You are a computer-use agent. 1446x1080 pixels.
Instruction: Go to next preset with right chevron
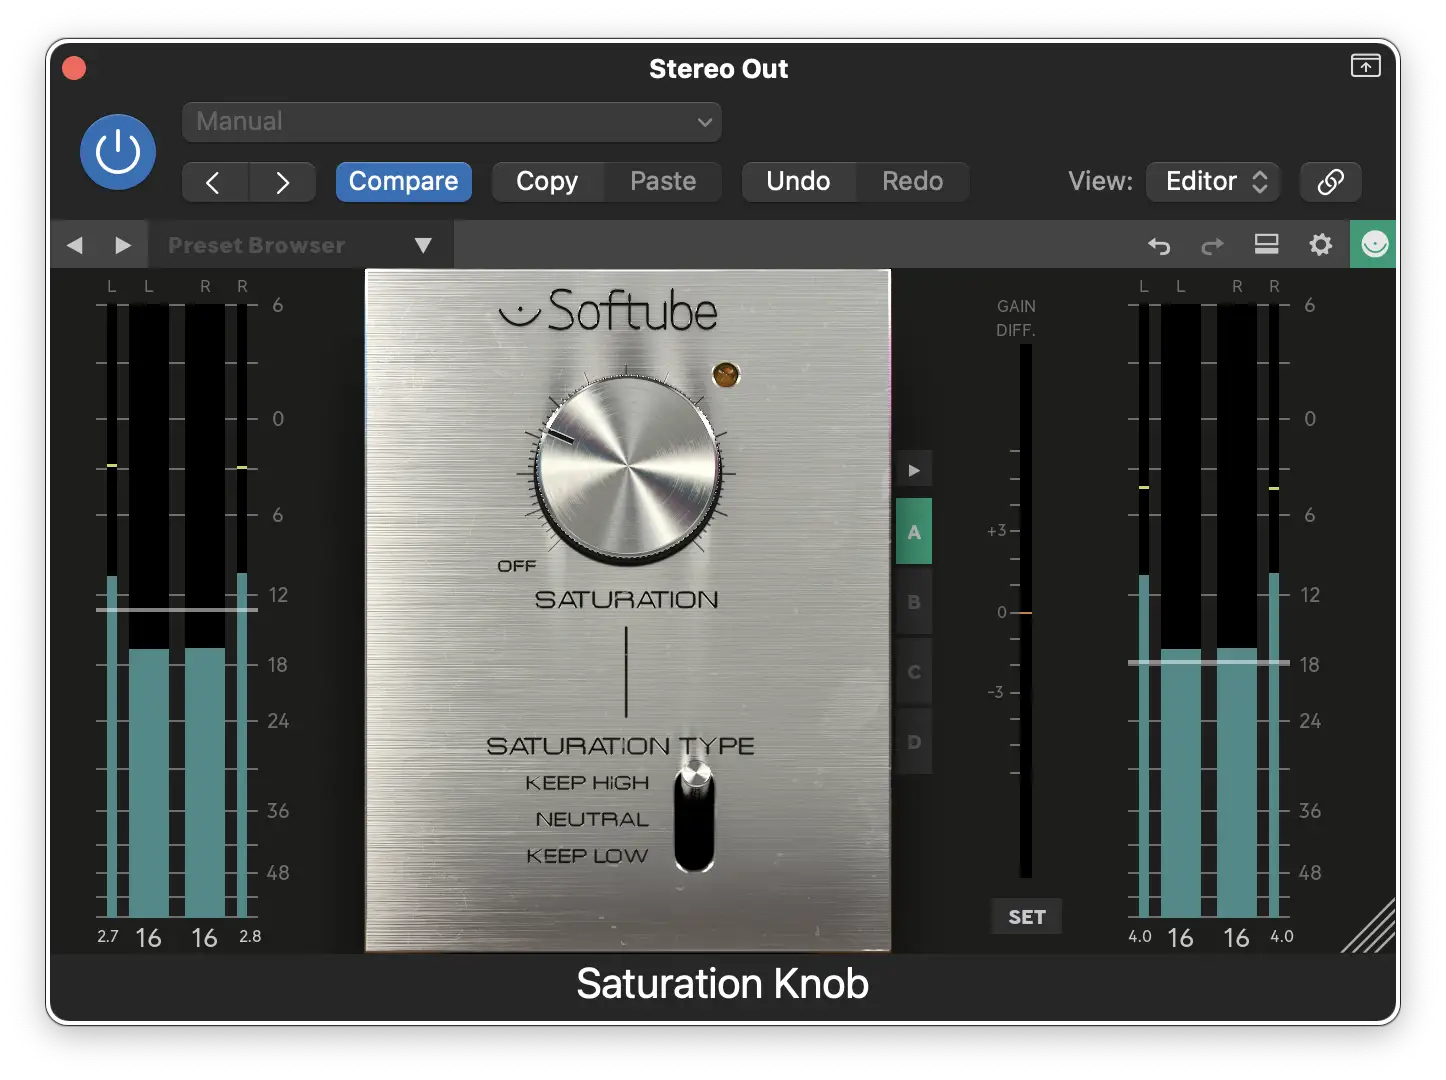pyautogui.click(x=282, y=182)
